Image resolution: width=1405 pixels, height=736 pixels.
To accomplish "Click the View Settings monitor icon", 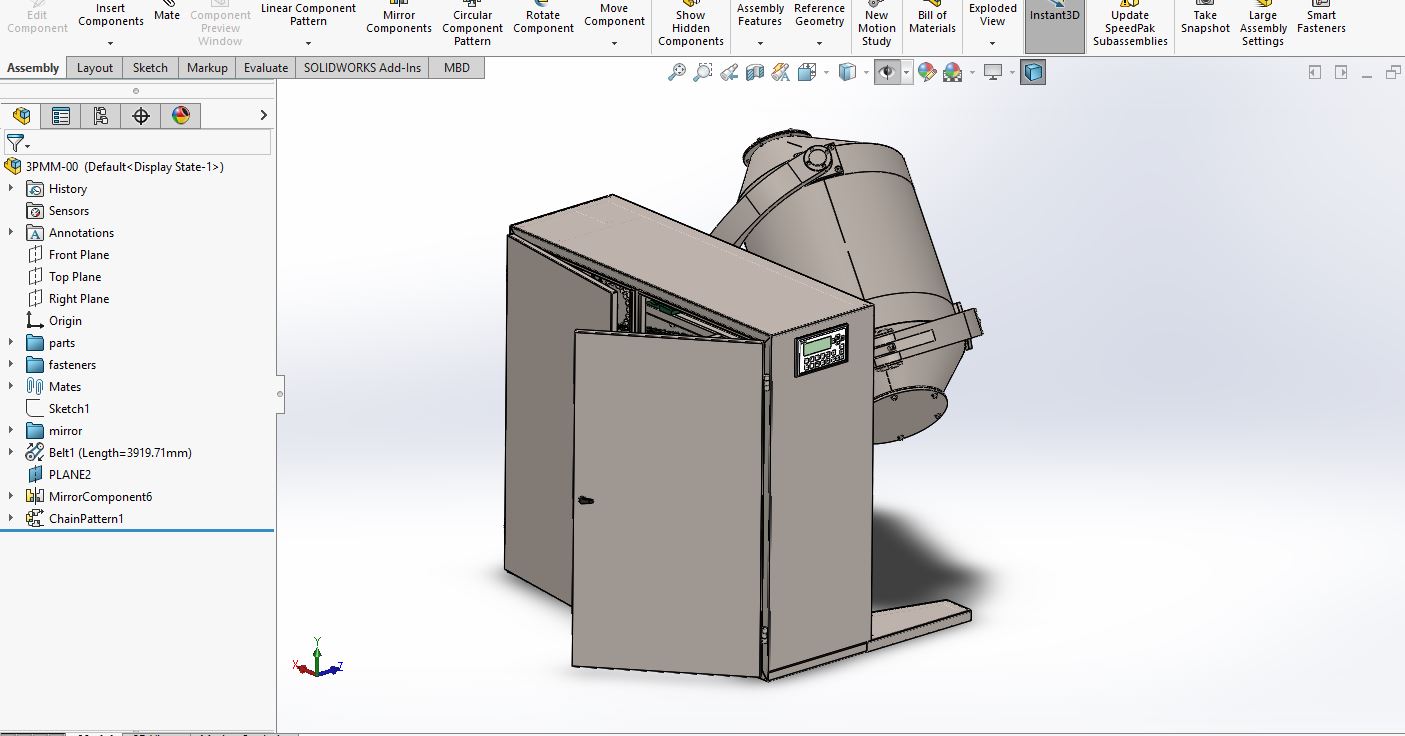I will [x=993, y=72].
